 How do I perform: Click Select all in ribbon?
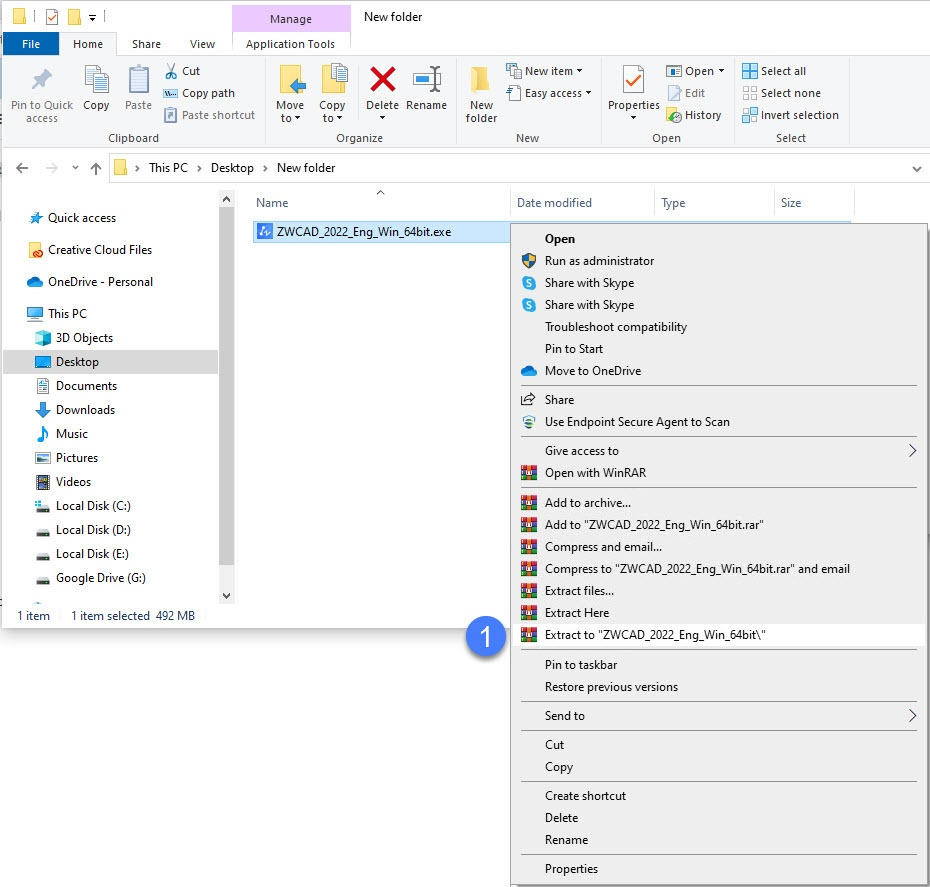(774, 71)
